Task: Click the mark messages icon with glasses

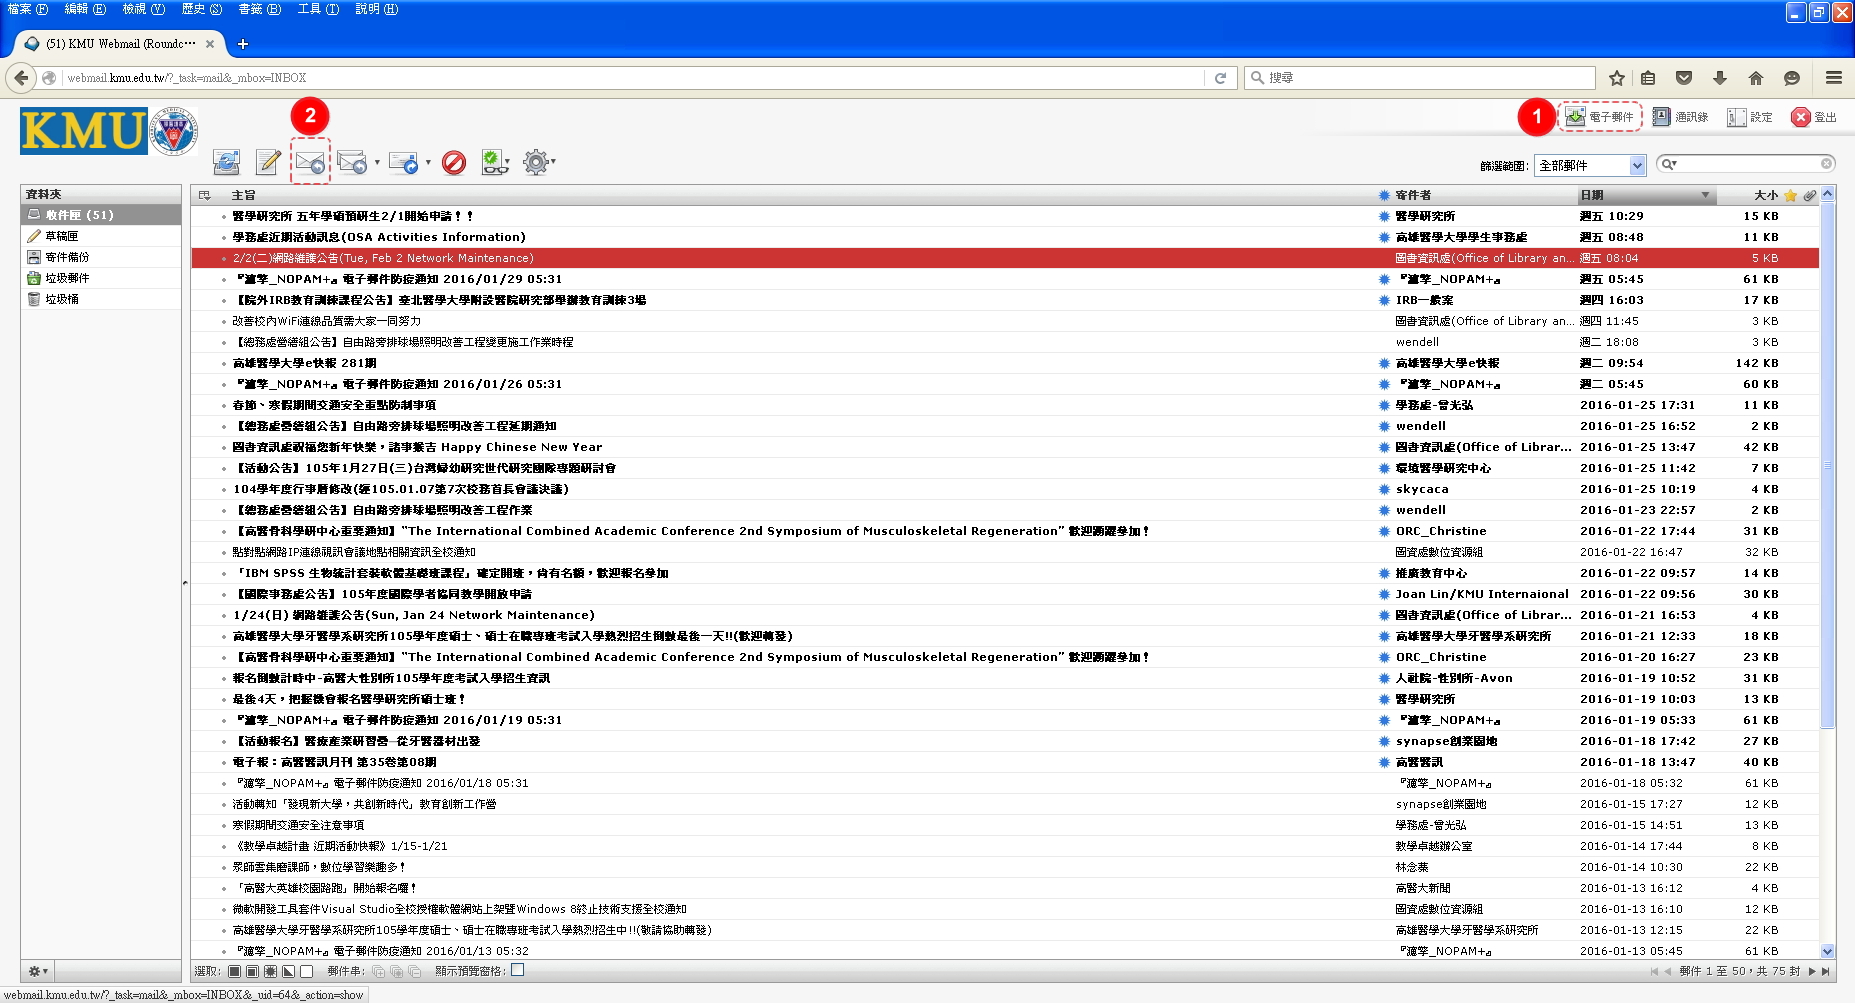Action: [x=493, y=162]
